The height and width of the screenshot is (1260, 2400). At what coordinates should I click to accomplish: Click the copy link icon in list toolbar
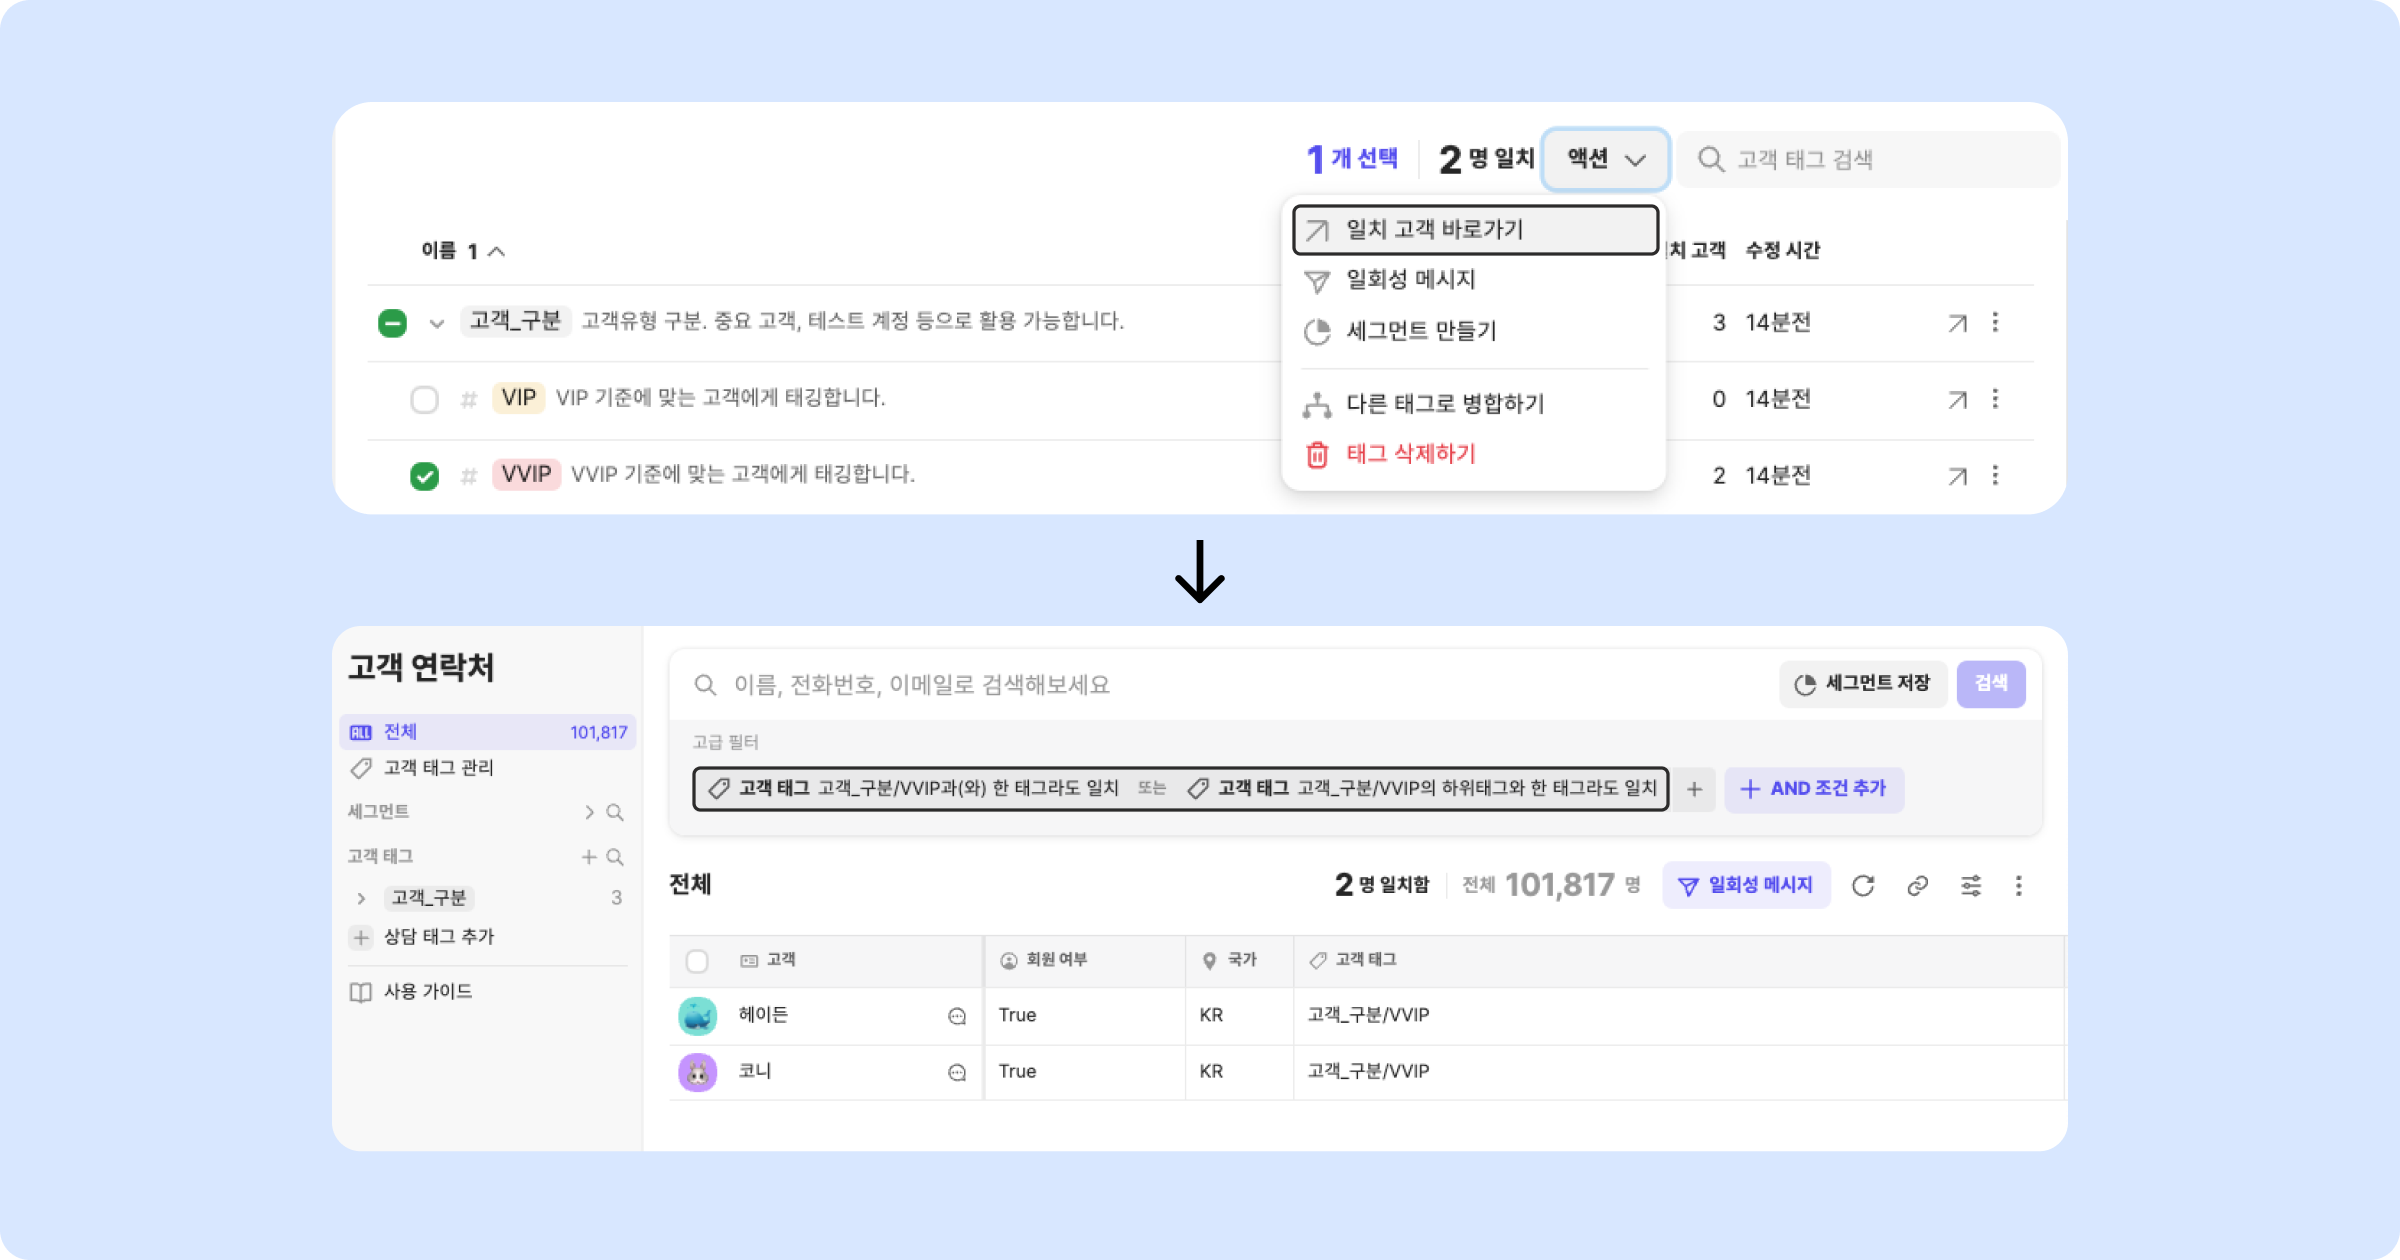pos(1917,886)
